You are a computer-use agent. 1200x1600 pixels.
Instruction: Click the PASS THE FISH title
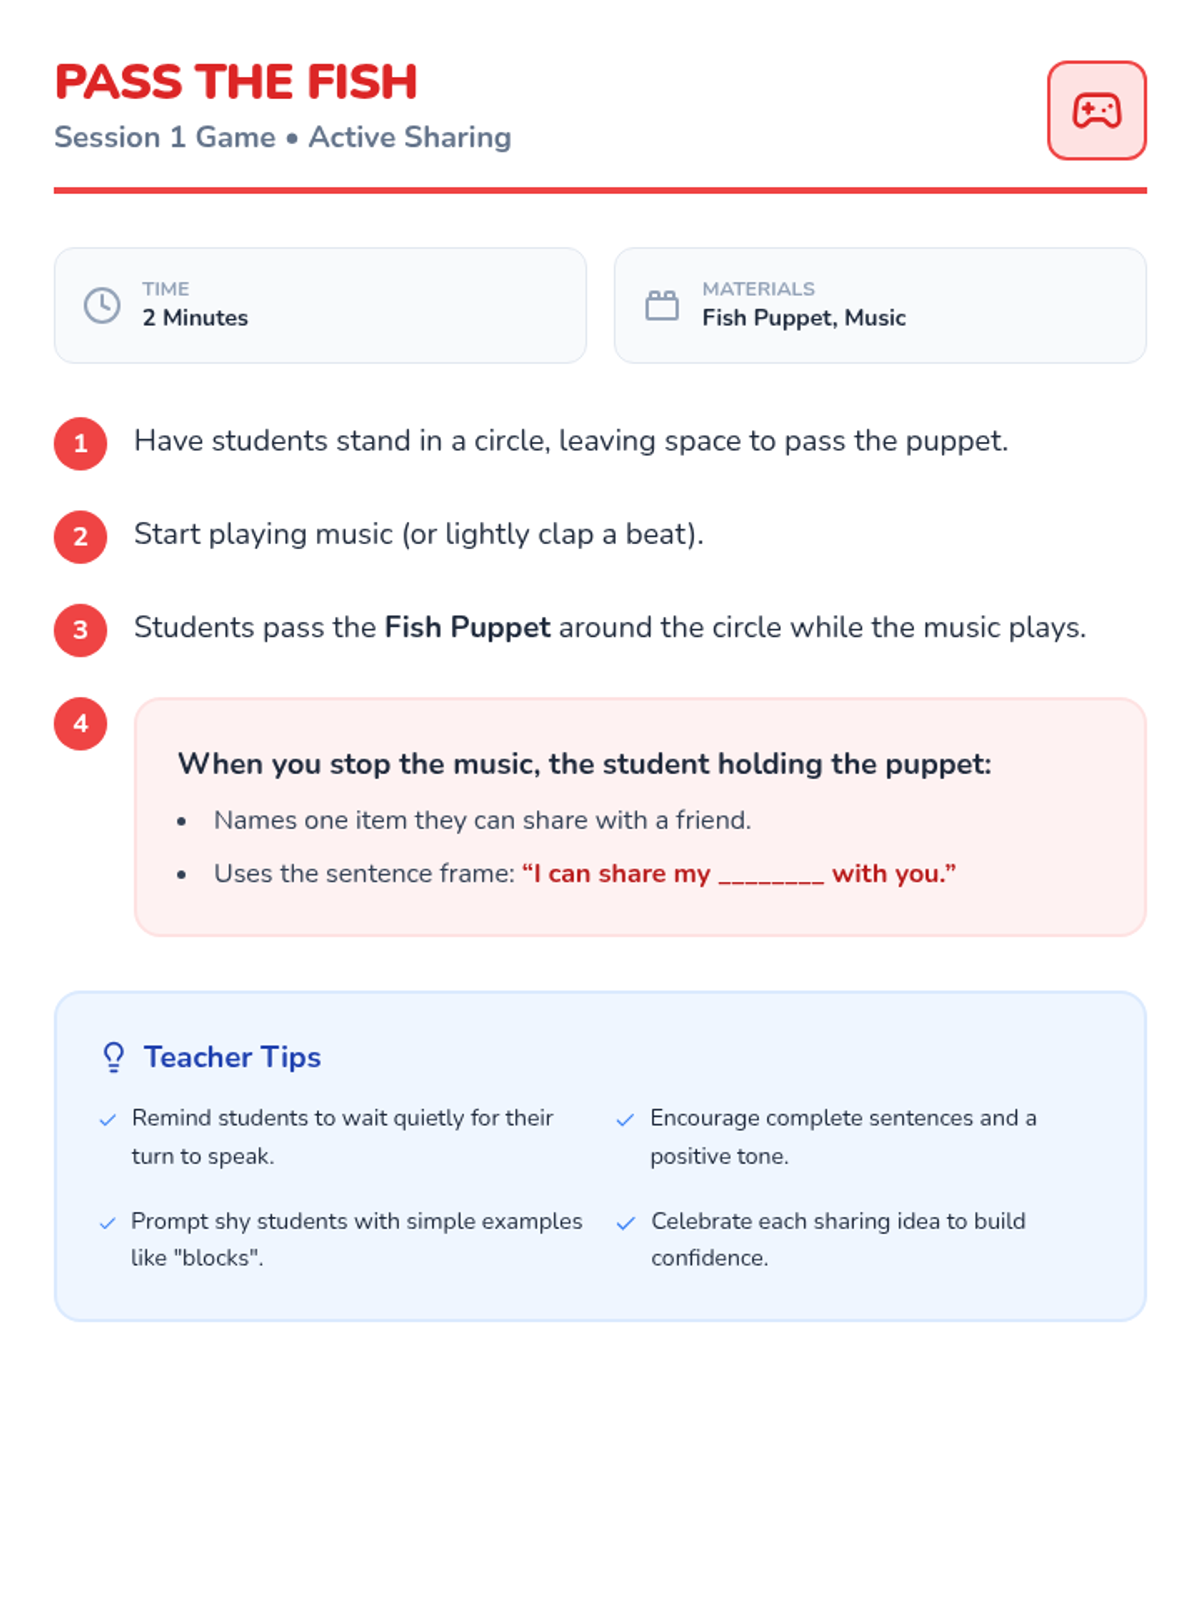pyautogui.click(x=236, y=82)
